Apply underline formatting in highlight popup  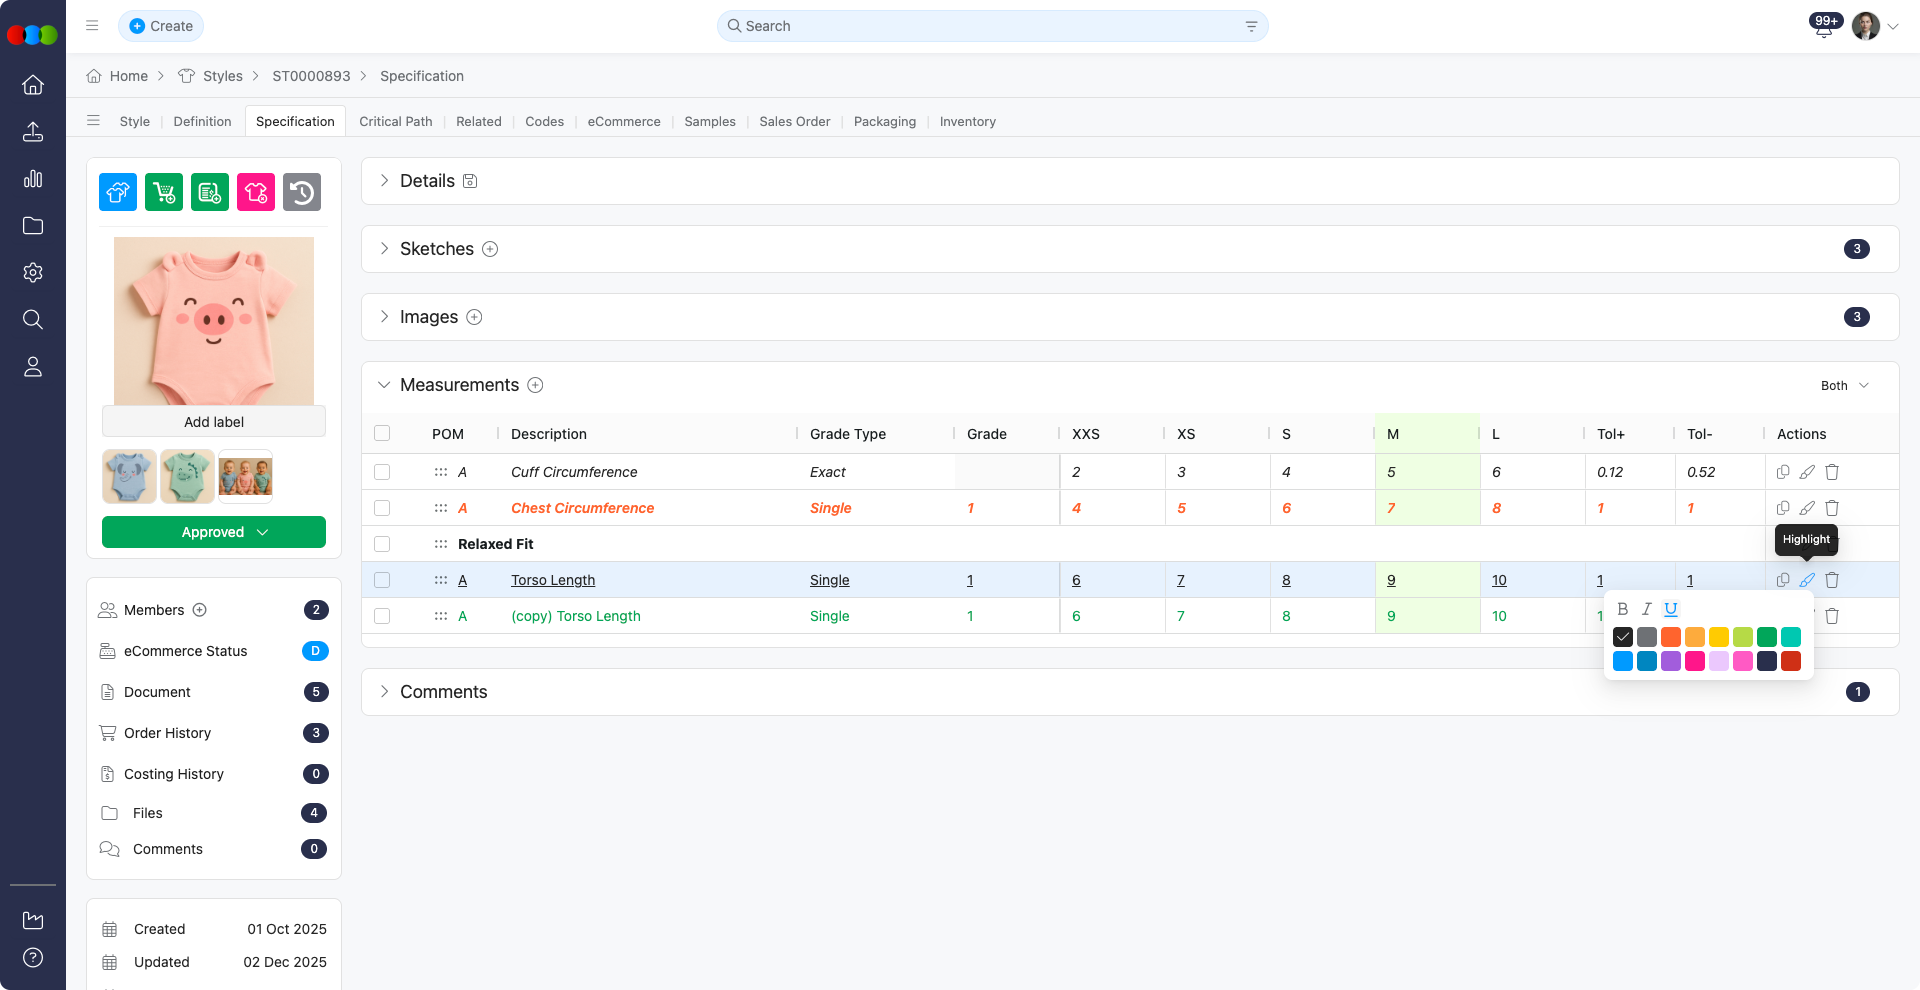[1670, 609]
